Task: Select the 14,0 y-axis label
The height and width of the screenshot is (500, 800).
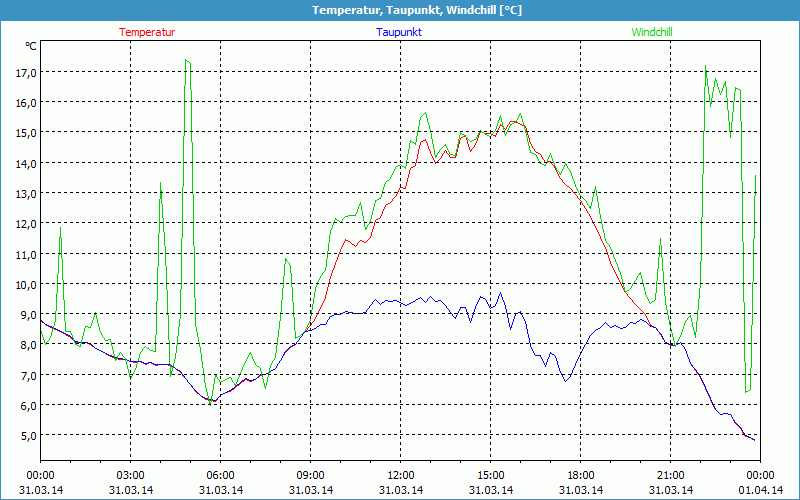Action: click(x=26, y=163)
